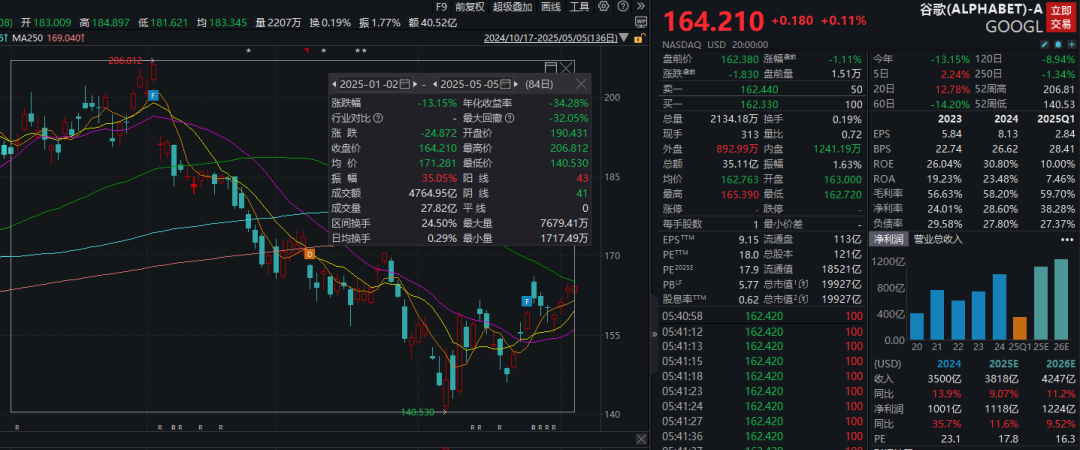
Task: Toggle 超级叠加 overlay option
Action: click(x=513, y=7)
